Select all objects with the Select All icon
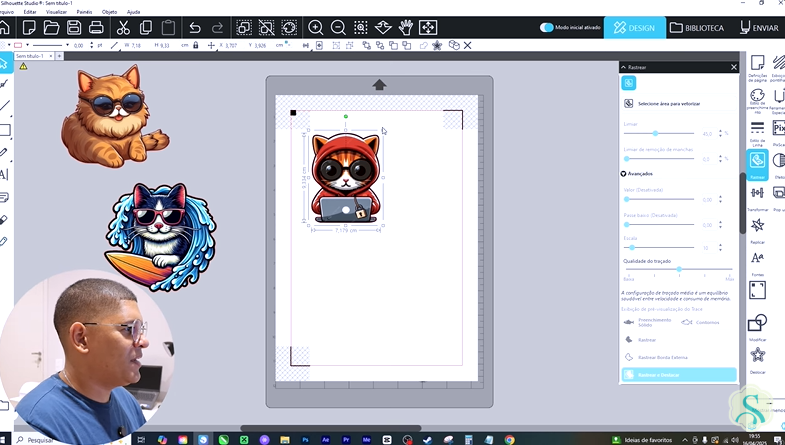785x445 pixels. [244, 28]
